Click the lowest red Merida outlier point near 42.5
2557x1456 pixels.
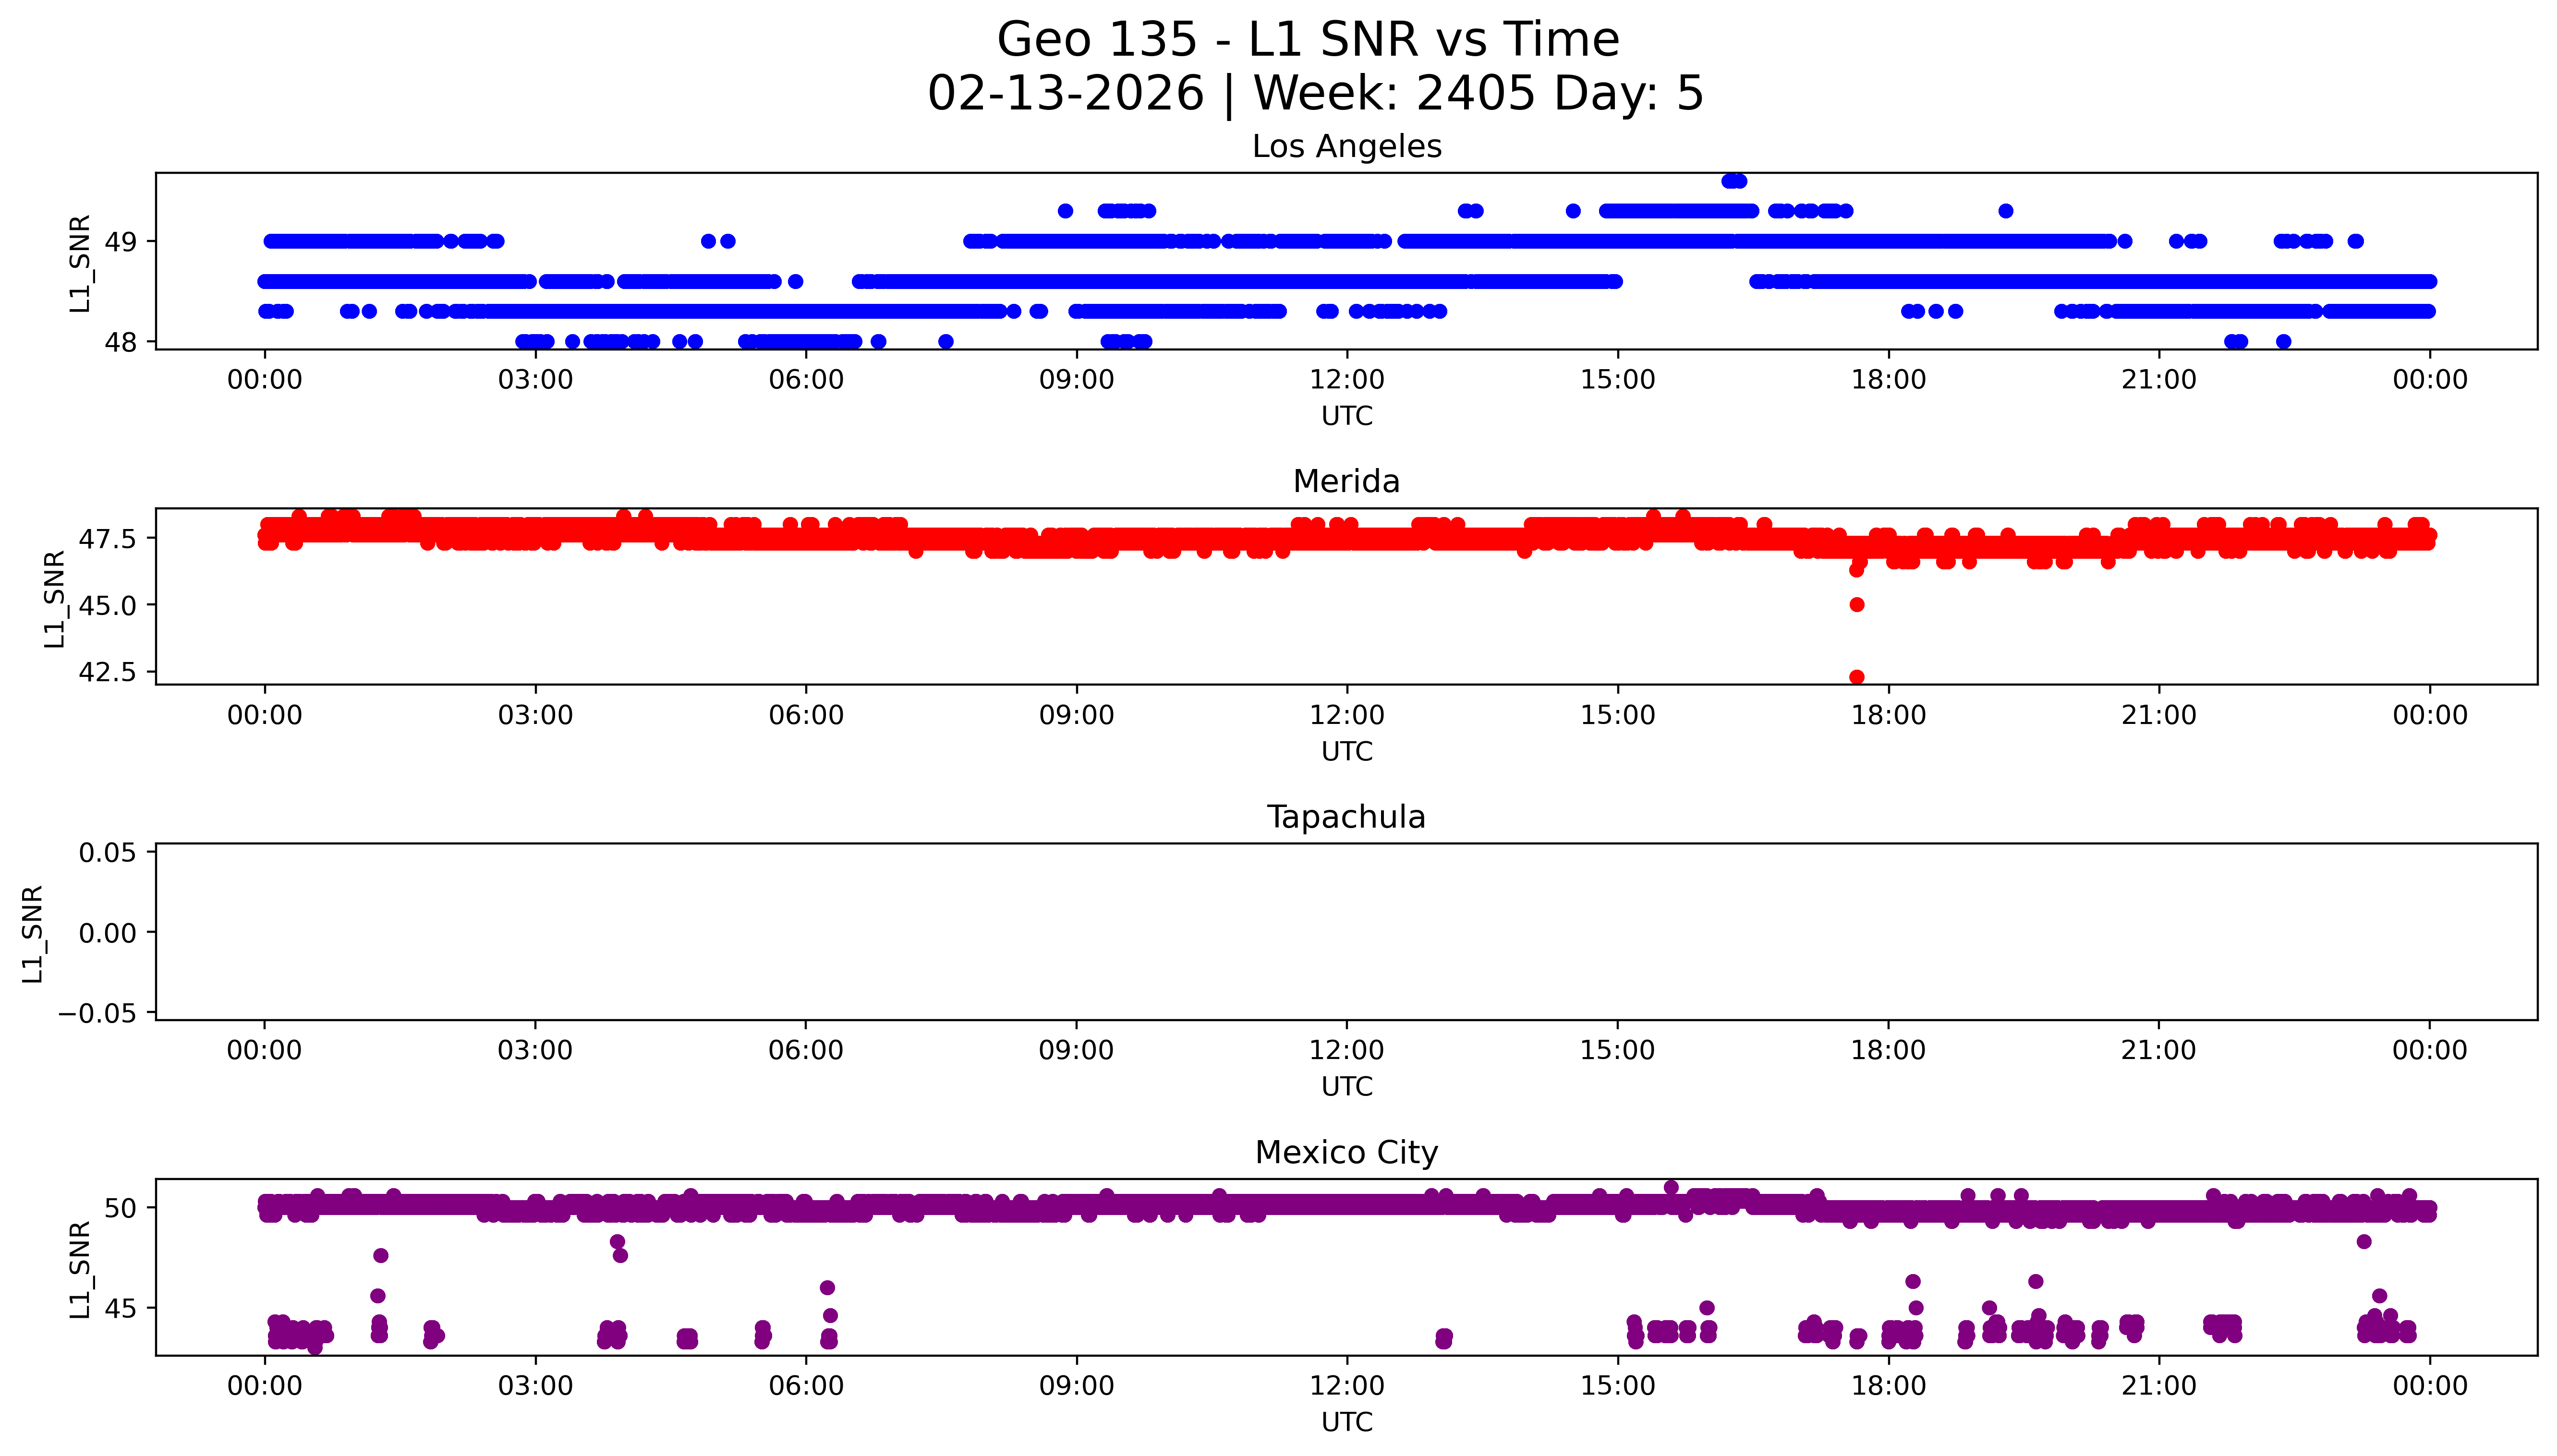coord(1856,677)
